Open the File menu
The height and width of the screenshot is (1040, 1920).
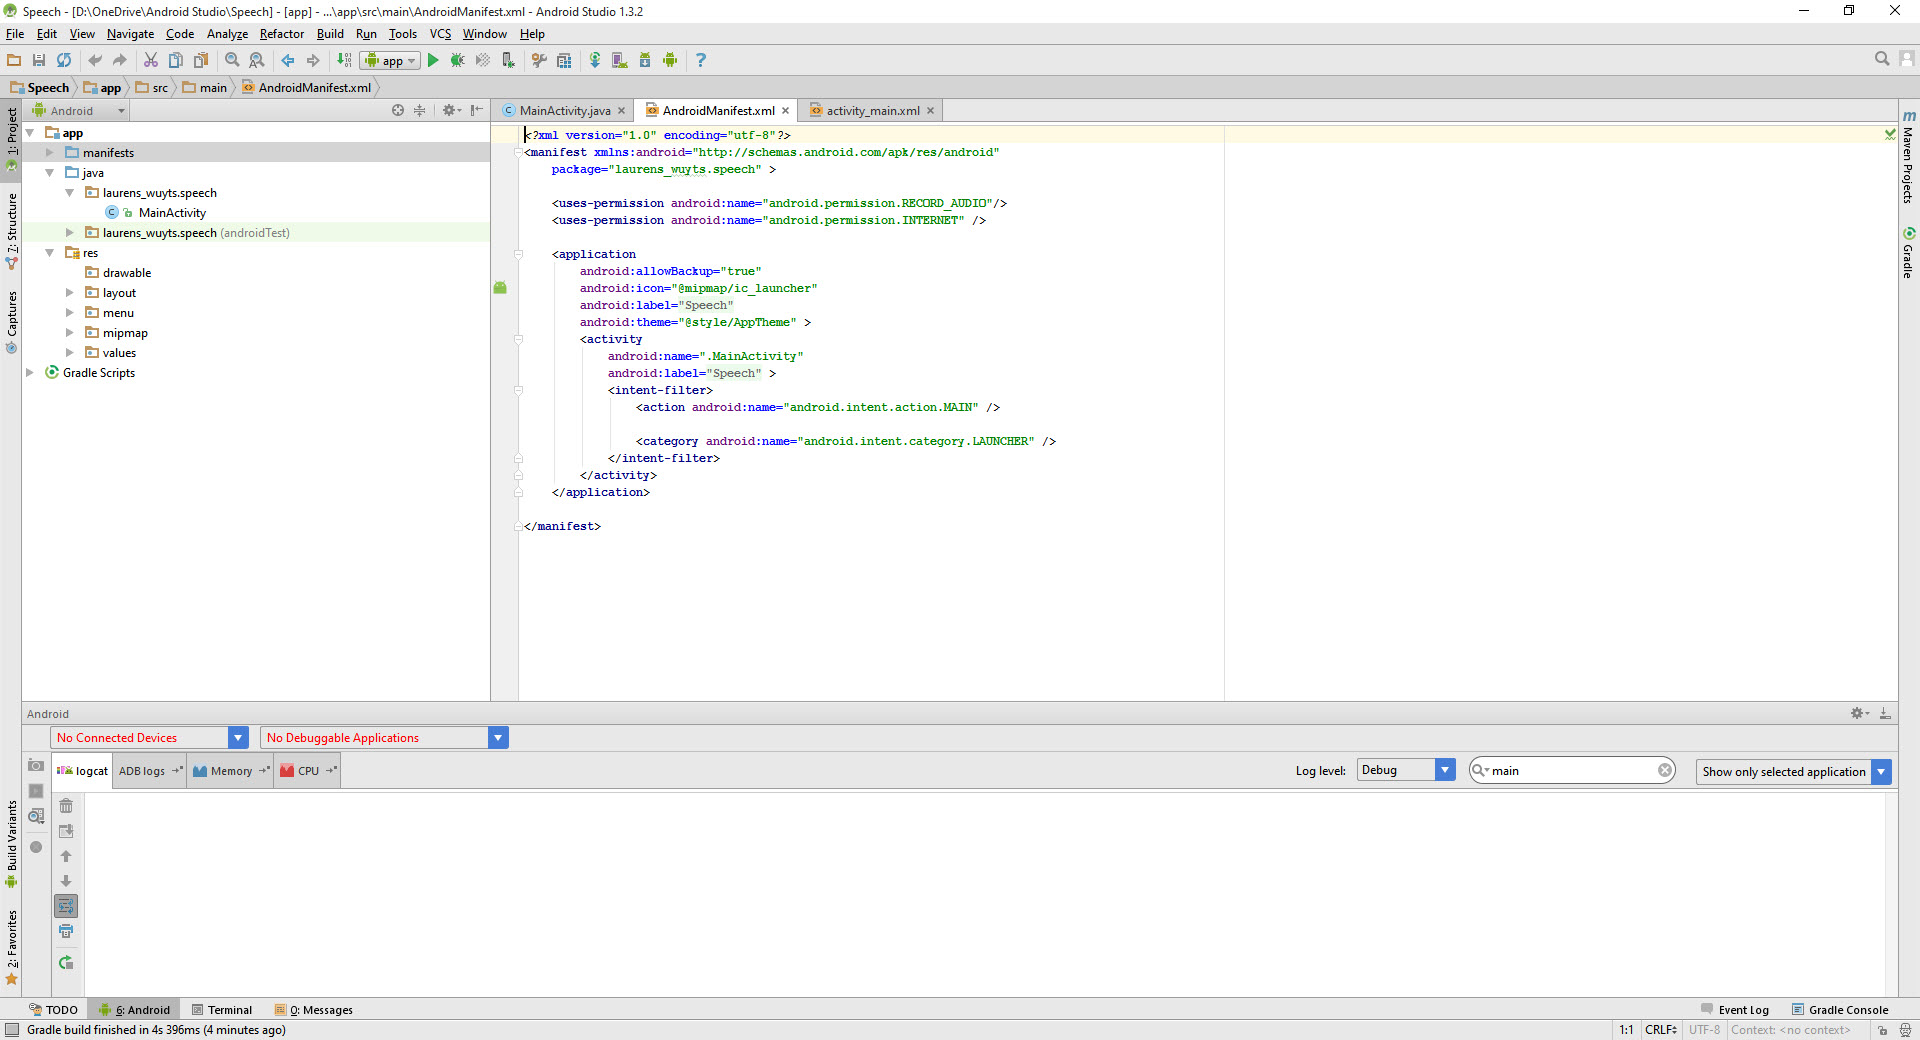pyautogui.click(x=15, y=33)
